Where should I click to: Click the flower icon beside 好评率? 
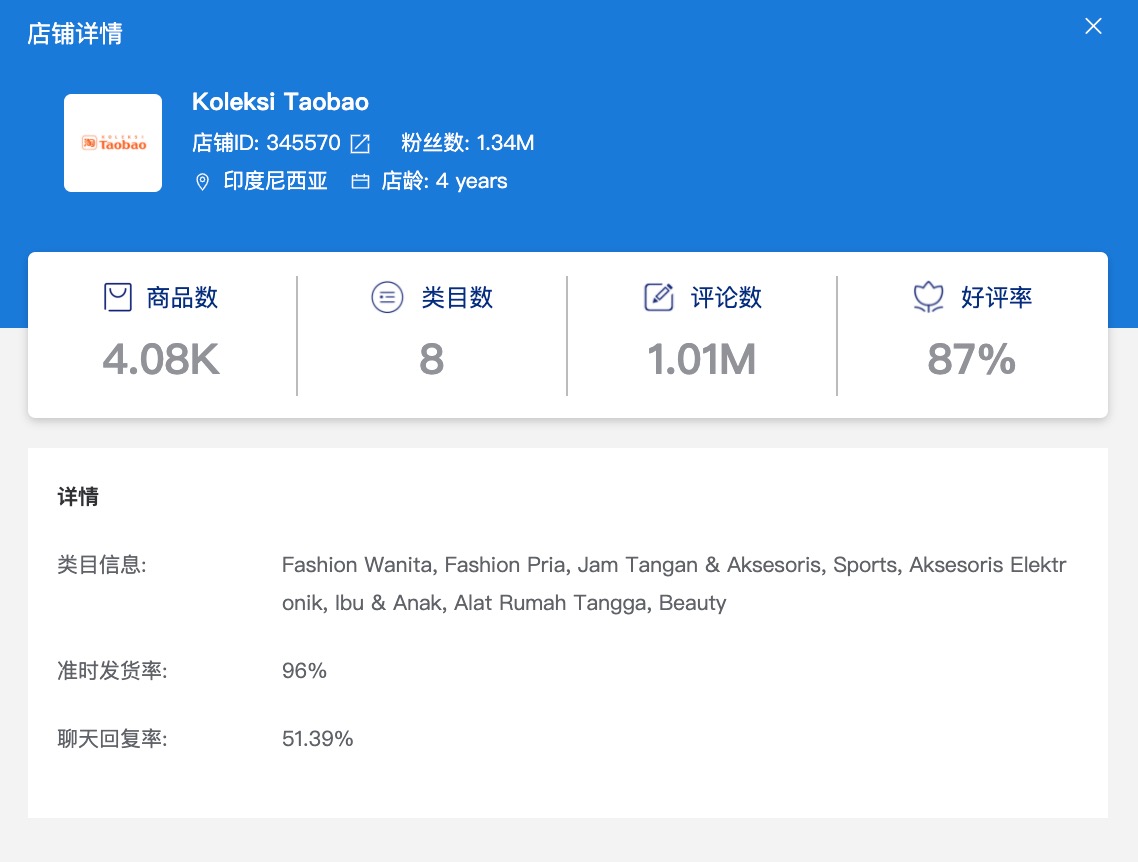click(928, 297)
